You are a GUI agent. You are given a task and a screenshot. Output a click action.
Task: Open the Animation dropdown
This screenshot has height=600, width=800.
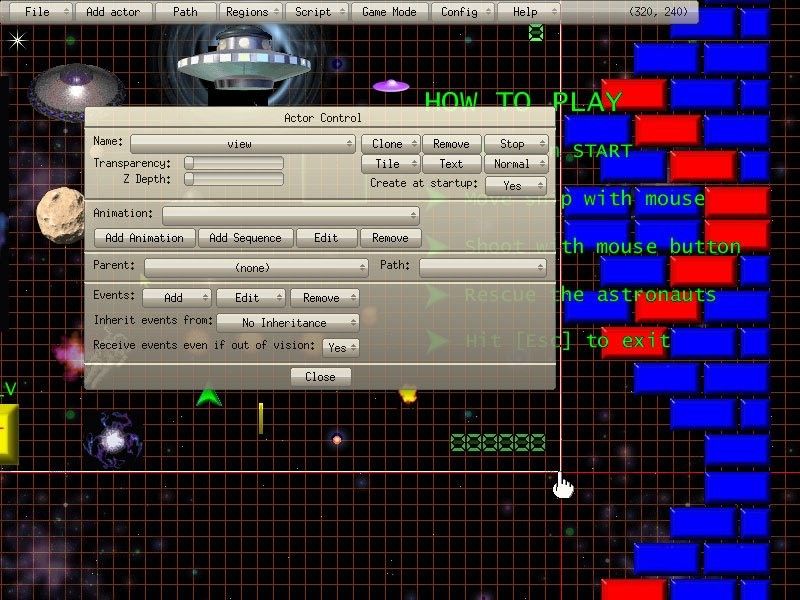(x=289, y=213)
